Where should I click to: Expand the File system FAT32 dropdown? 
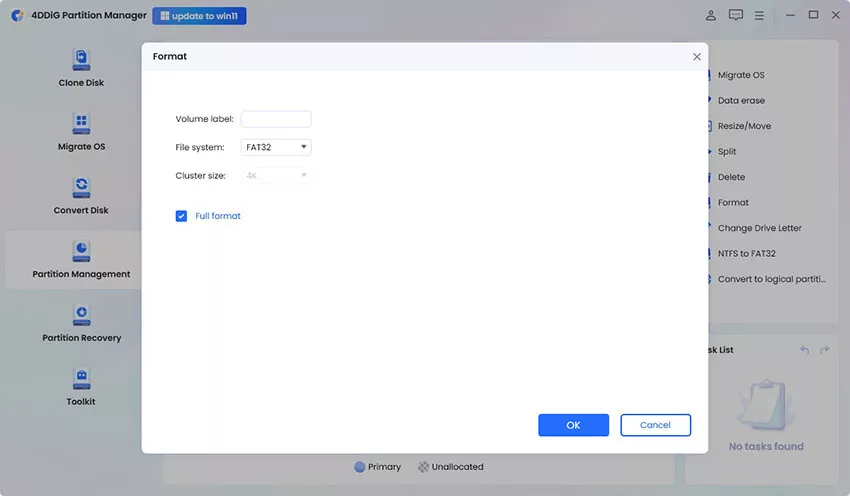tap(277, 147)
